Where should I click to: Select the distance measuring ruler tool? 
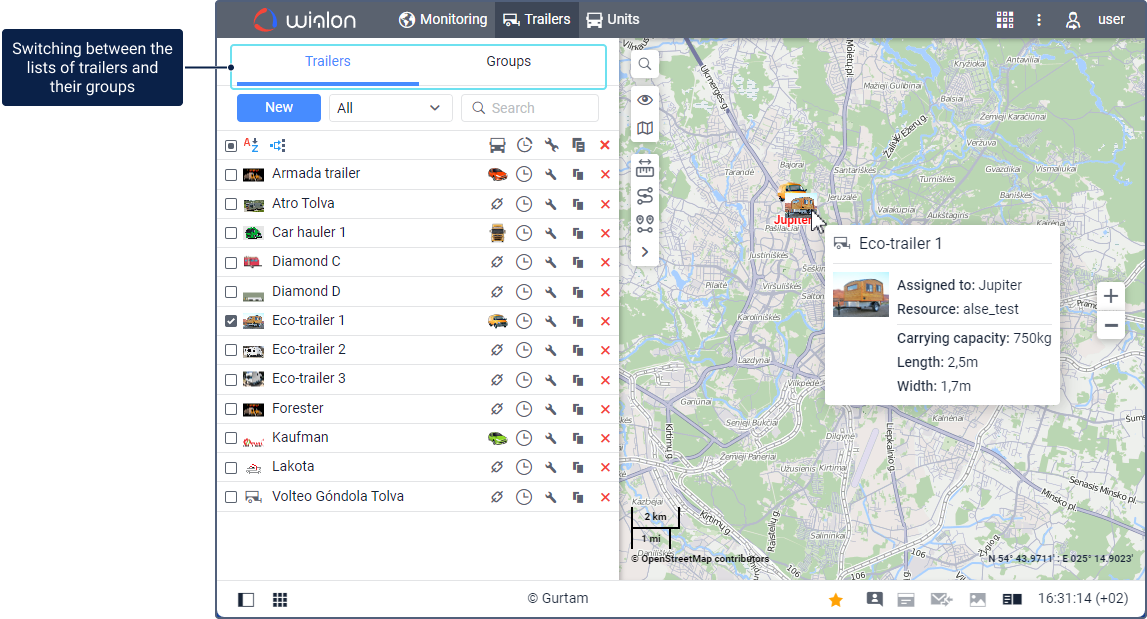click(644, 168)
